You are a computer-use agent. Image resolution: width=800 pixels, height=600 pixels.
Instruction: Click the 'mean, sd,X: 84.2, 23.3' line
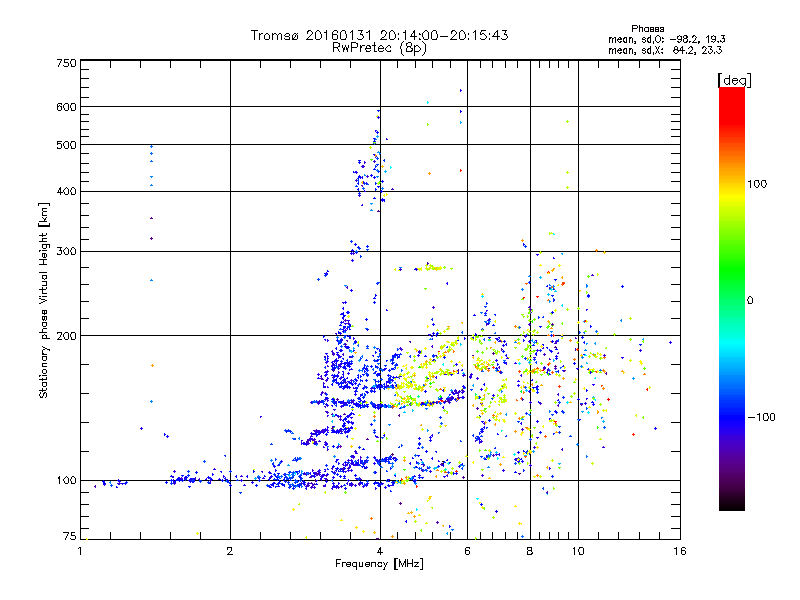click(x=665, y=50)
